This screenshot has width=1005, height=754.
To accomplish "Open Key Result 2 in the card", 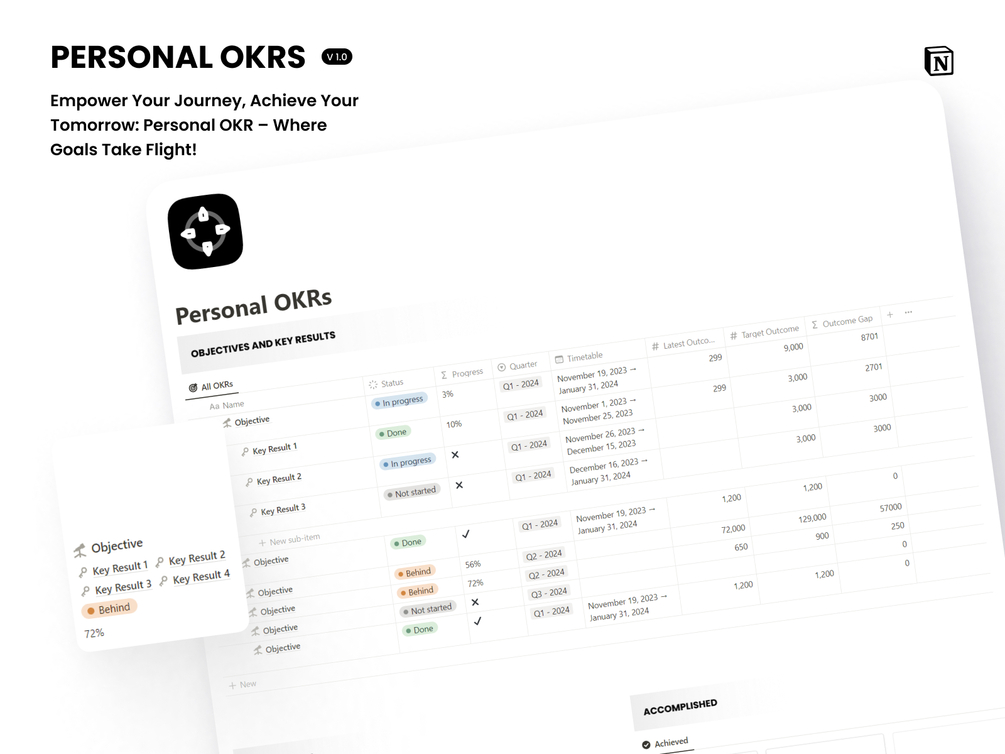I will coord(190,558).
